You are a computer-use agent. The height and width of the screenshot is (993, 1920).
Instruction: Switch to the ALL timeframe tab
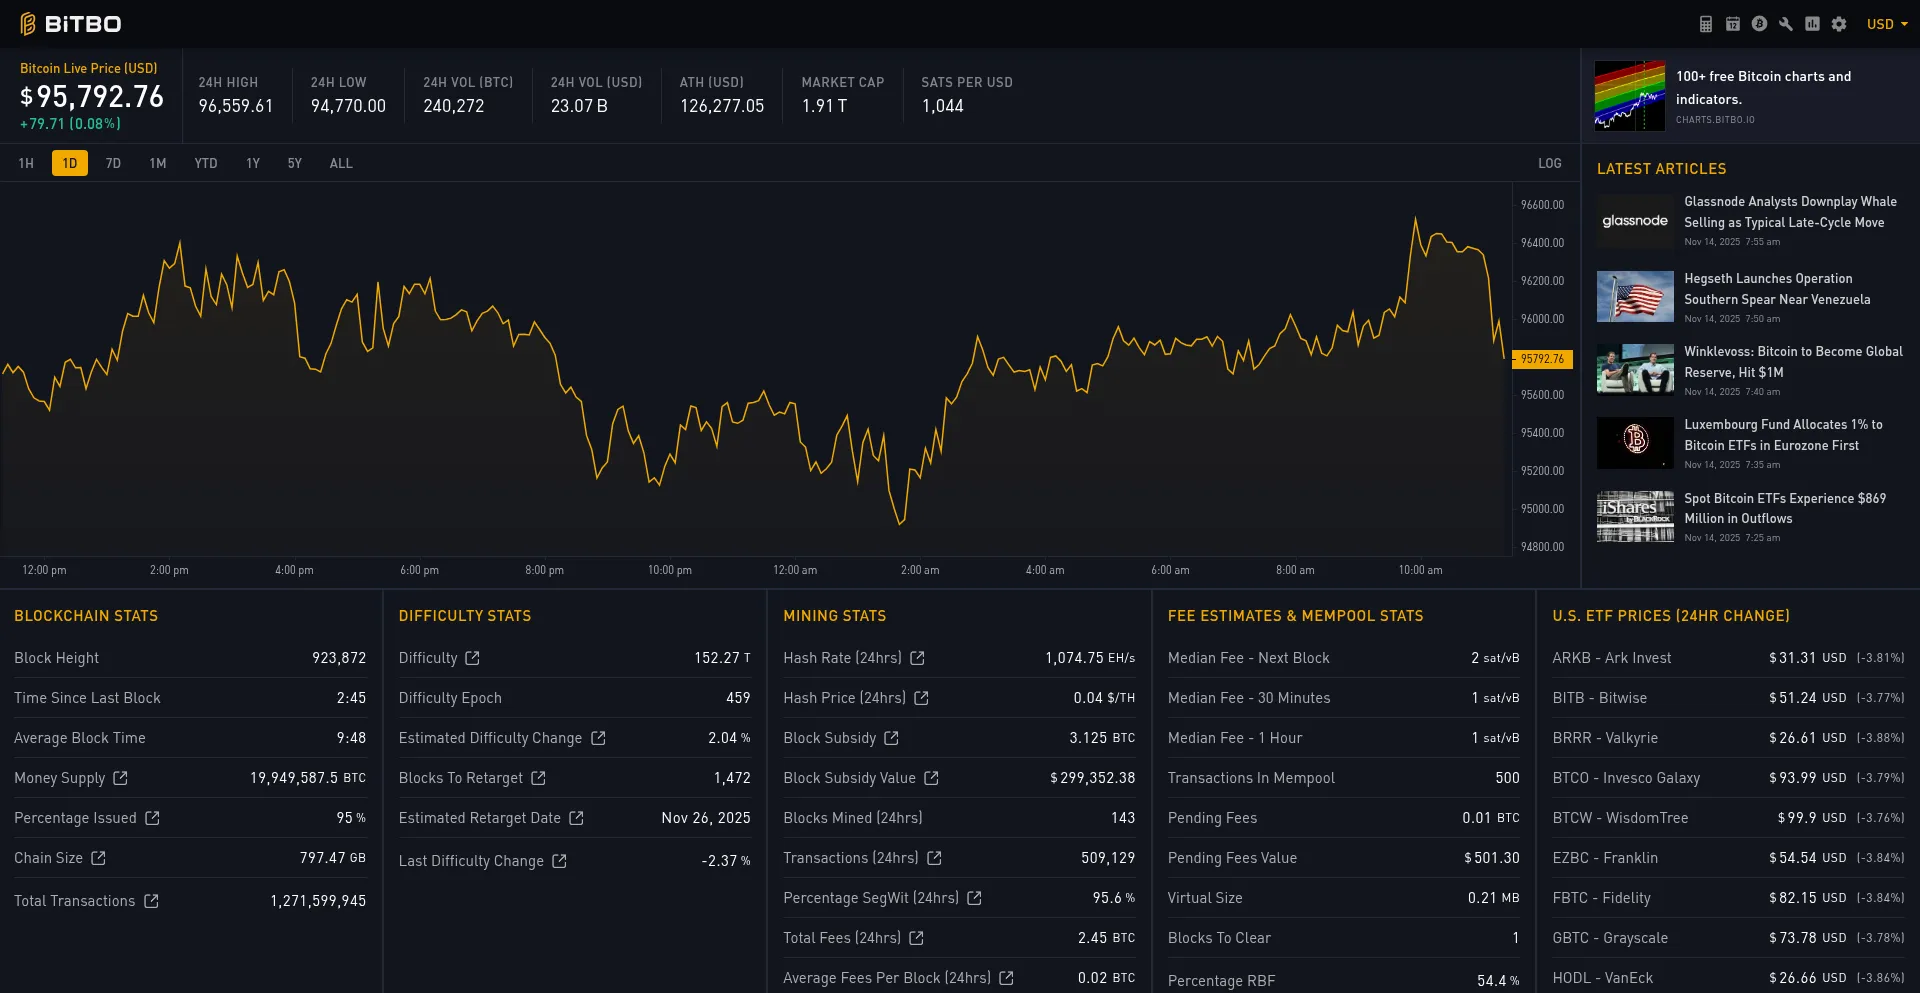coord(341,163)
